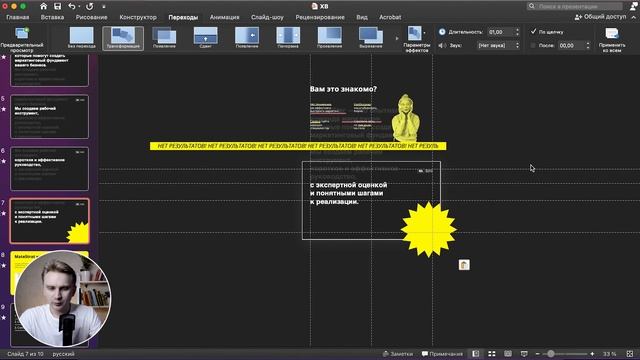Select slide 7 thumbnail with yellow starburst
The width and height of the screenshot is (640, 360).
click(49, 221)
